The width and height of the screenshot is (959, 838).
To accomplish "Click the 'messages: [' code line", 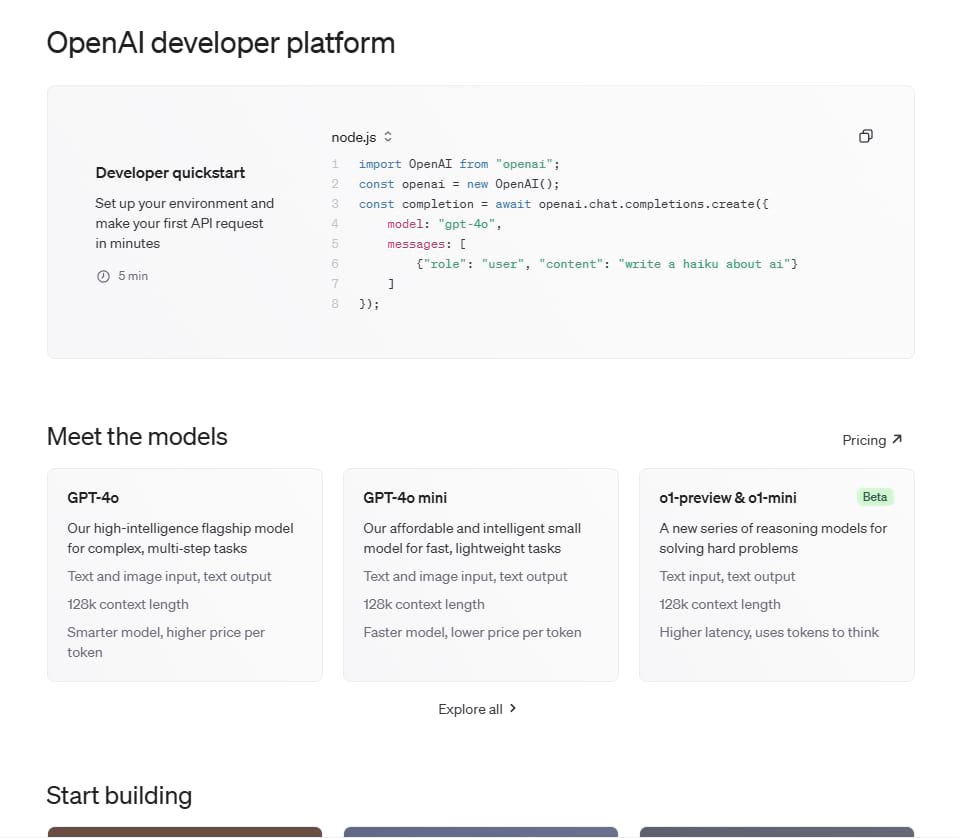I will point(426,244).
